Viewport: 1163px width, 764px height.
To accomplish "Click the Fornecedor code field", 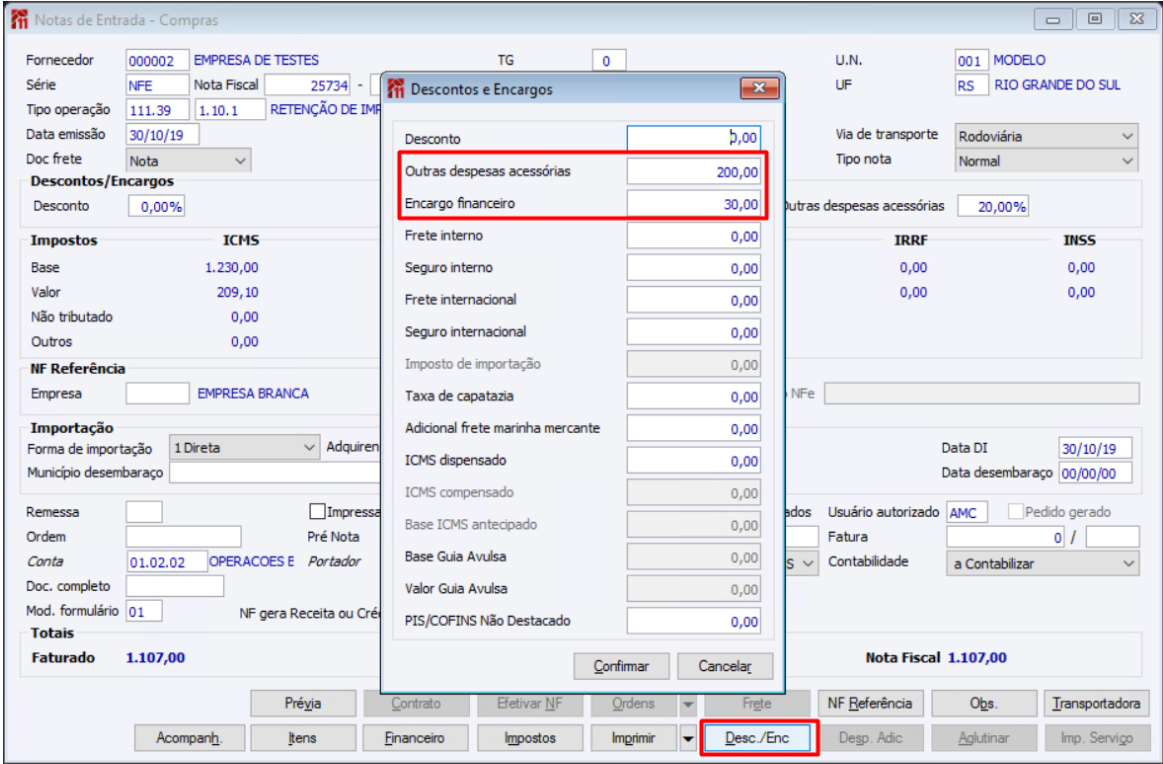I will (157, 61).
